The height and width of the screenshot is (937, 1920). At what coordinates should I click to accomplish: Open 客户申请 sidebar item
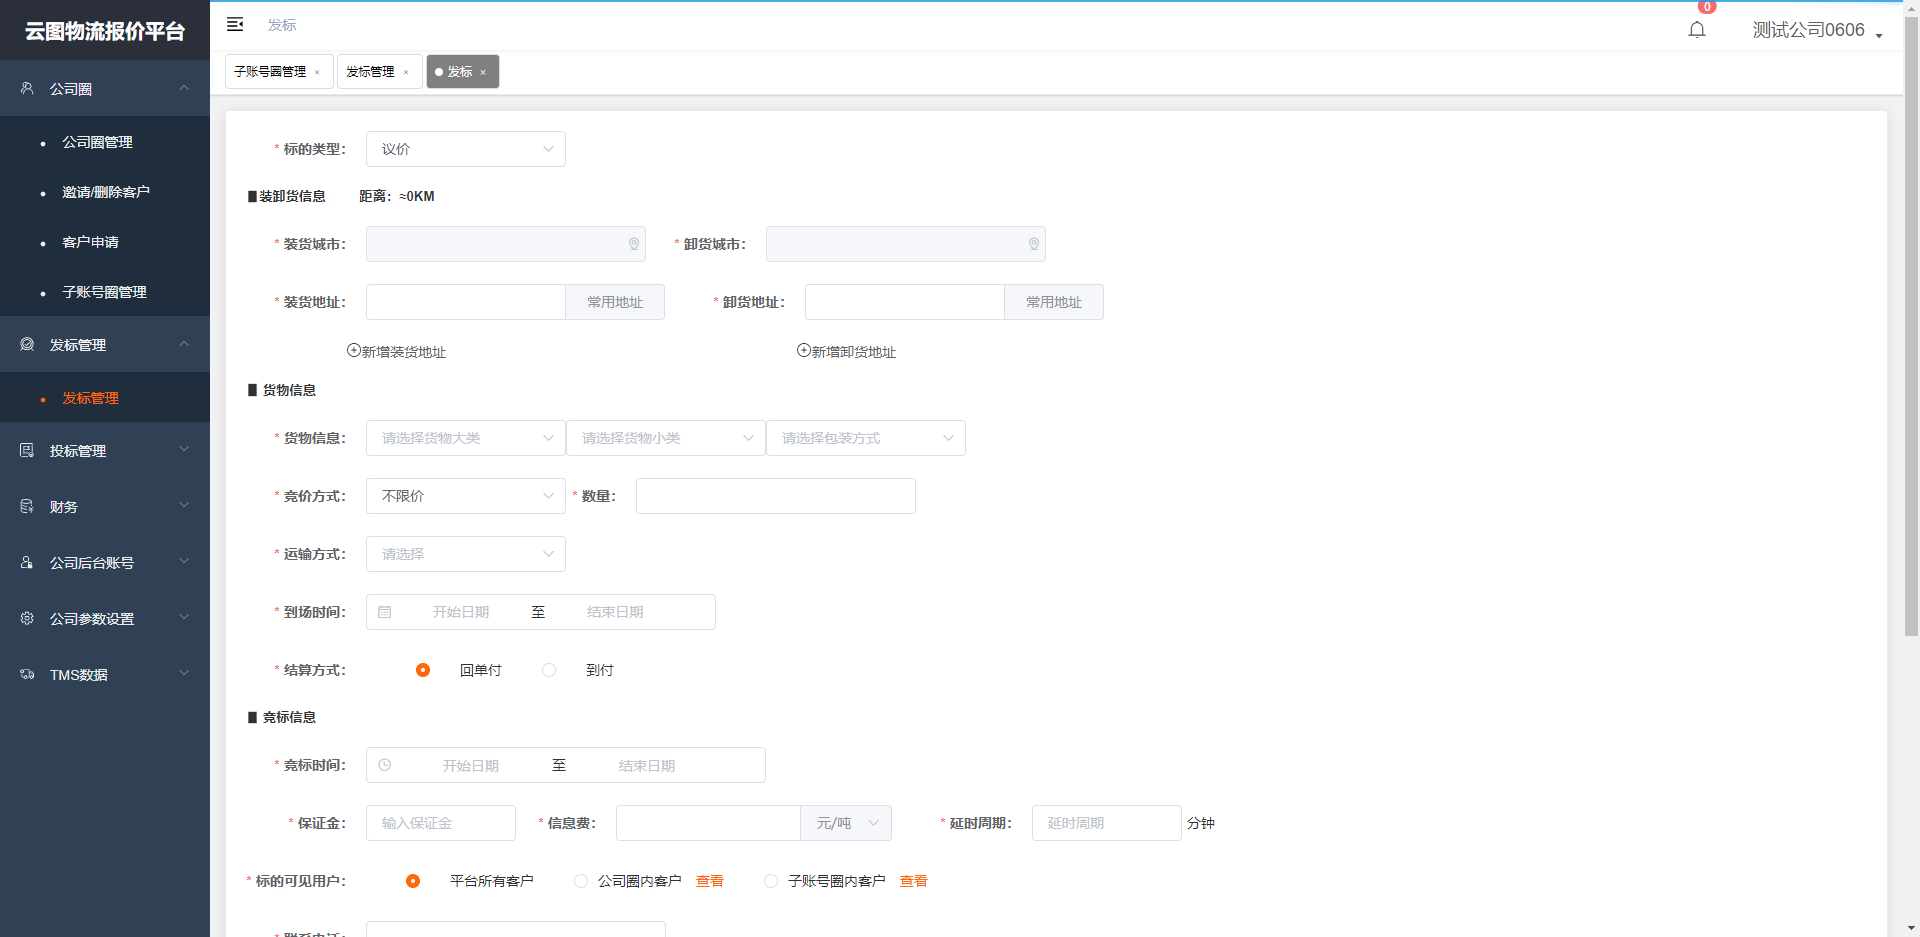pyautogui.click(x=105, y=242)
